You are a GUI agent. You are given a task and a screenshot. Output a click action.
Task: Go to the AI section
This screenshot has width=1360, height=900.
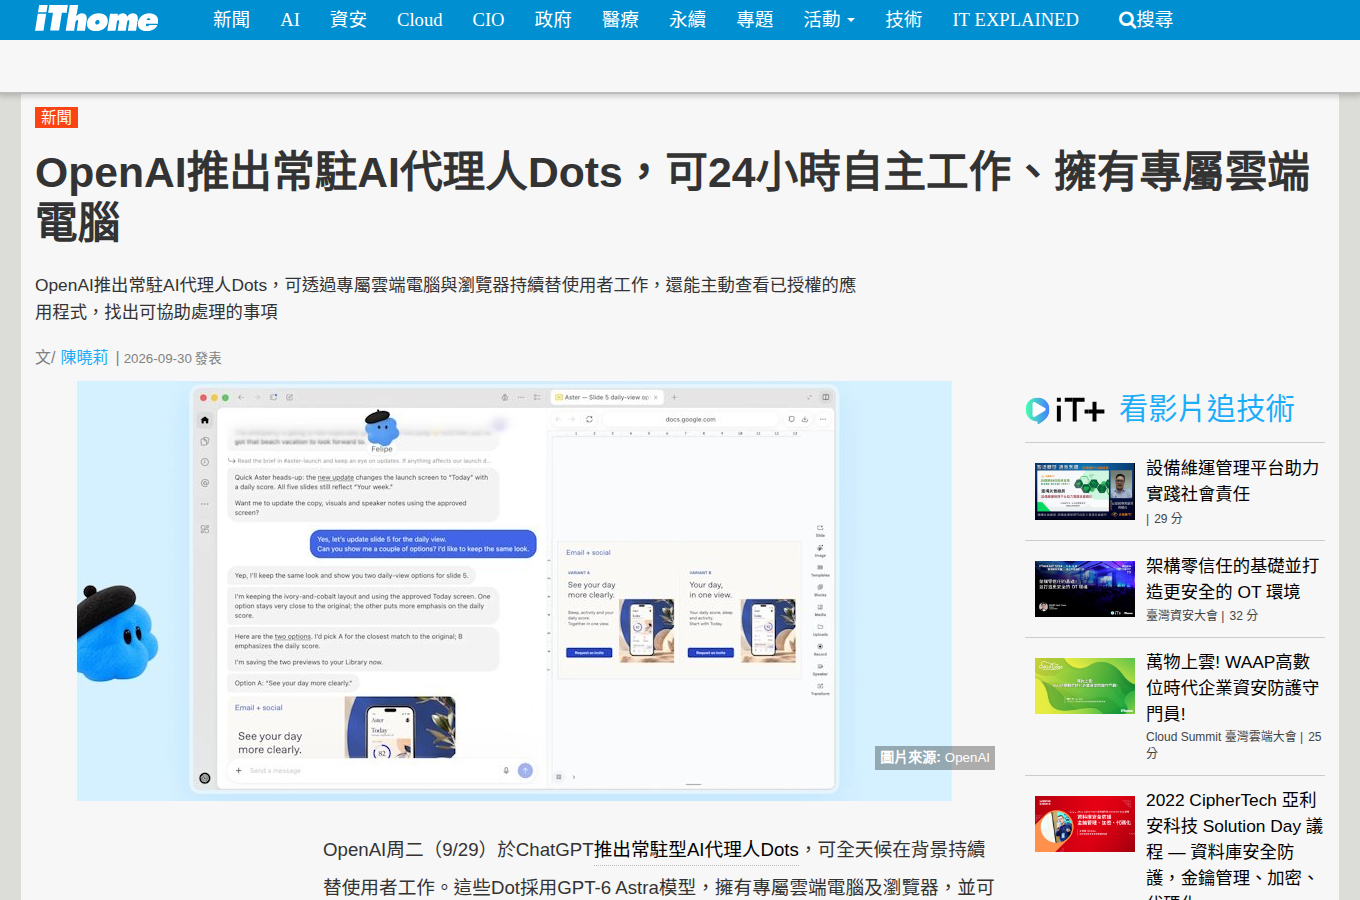click(290, 20)
